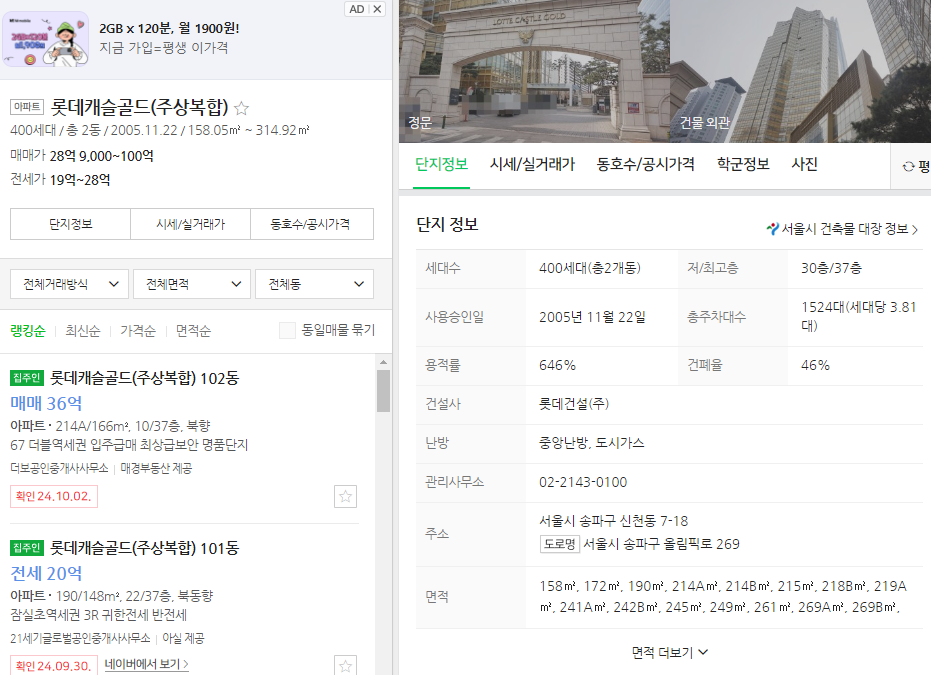The width and height of the screenshot is (931, 675).
Task: Click the 집주인 badge on the 101동 listing
Action: [x=27, y=547]
